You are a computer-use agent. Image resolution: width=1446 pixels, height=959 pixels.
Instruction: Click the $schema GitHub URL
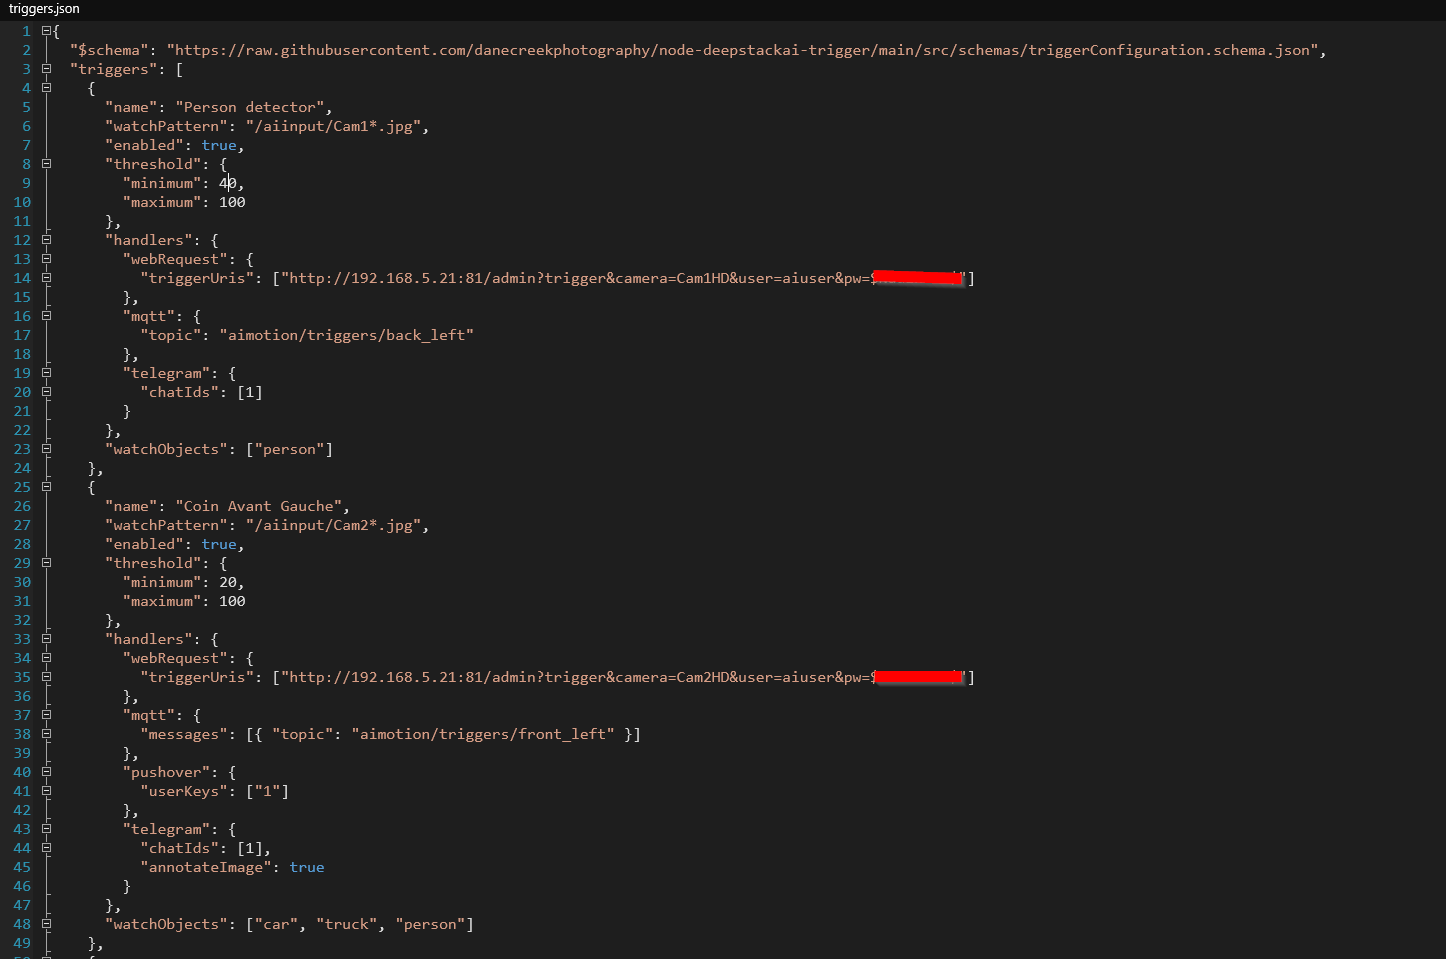tap(742, 50)
